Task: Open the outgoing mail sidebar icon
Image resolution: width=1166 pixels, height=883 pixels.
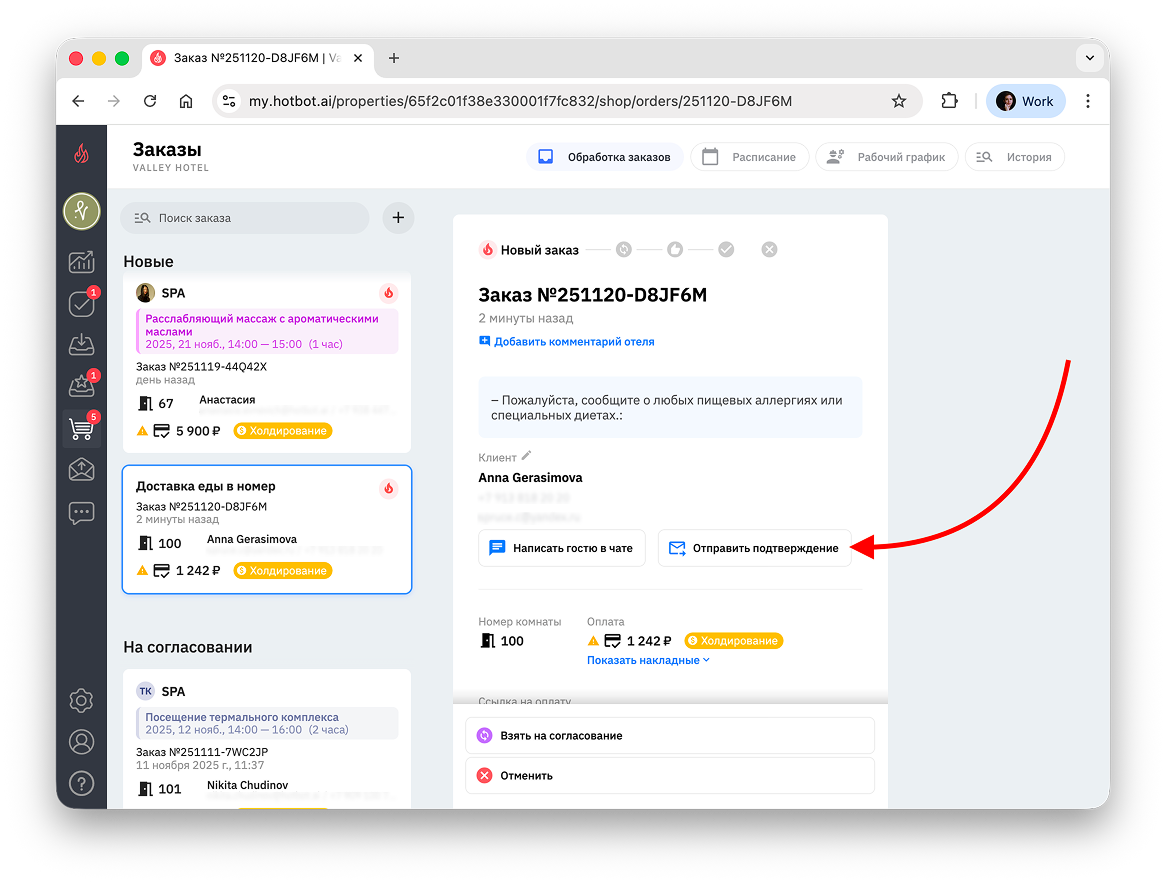Action: [x=81, y=470]
